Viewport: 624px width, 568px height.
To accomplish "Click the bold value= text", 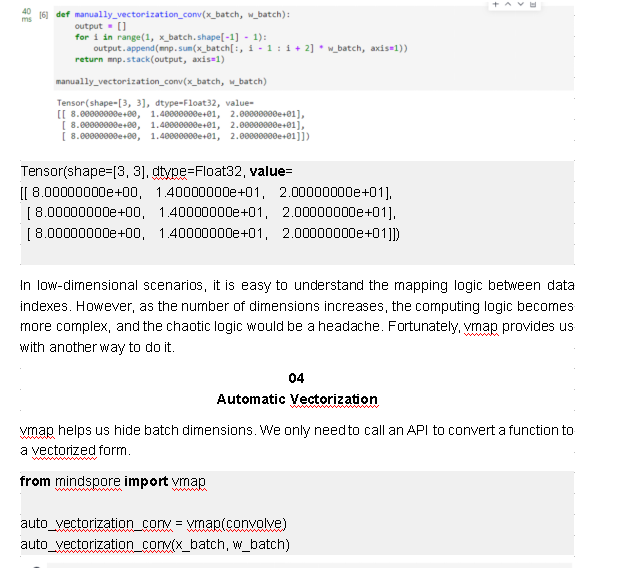I will [x=270, y=171].
